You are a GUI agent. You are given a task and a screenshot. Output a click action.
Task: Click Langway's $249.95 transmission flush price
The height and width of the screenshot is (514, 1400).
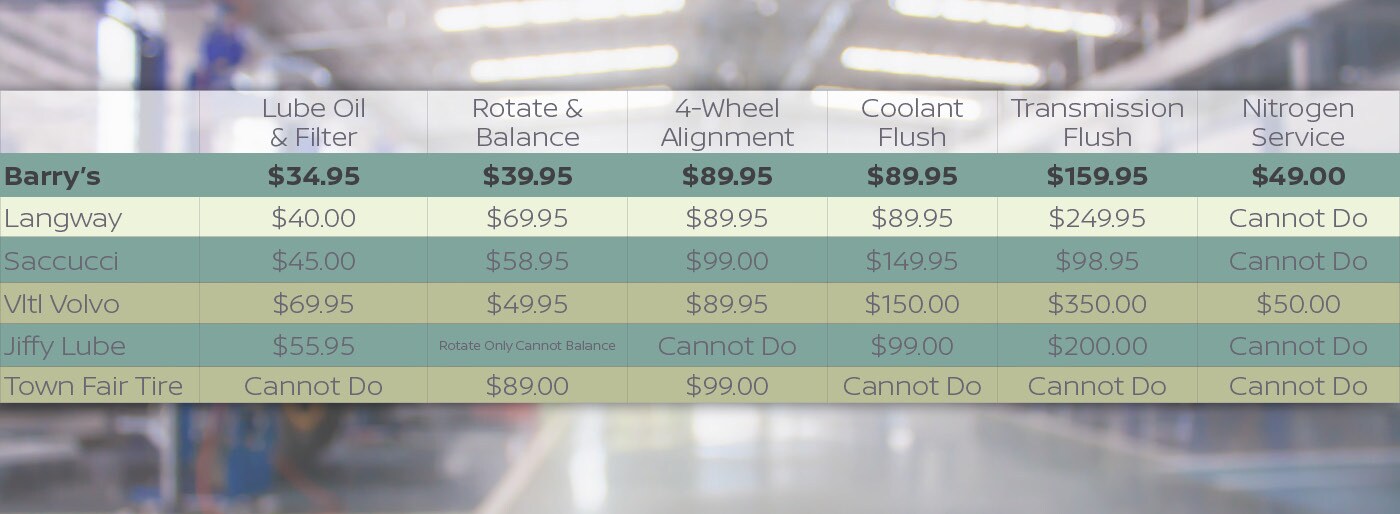(1097, 218)
